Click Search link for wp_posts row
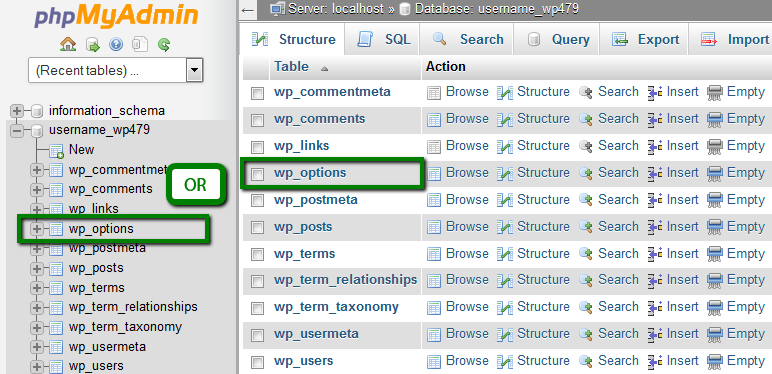This screenshot has height=374, width=772. pyautogui.click(x=618, y=226)
